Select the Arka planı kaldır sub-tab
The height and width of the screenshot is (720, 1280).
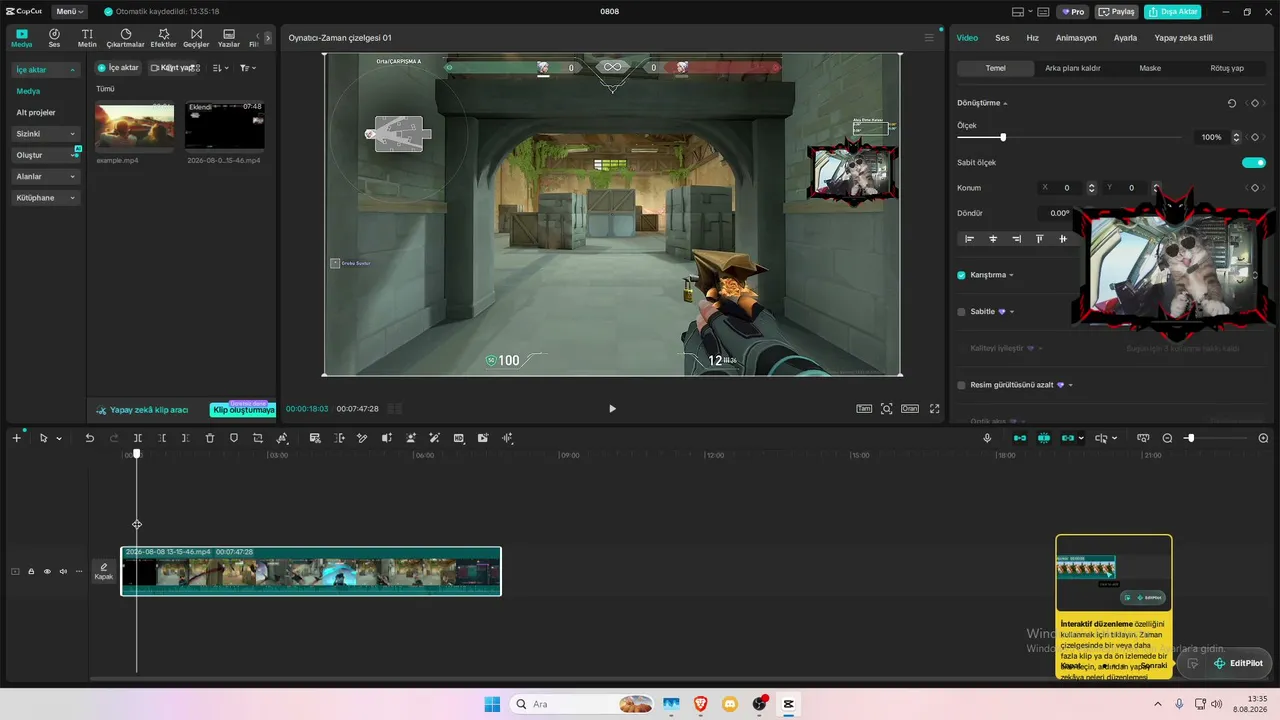coord(1073,68)
